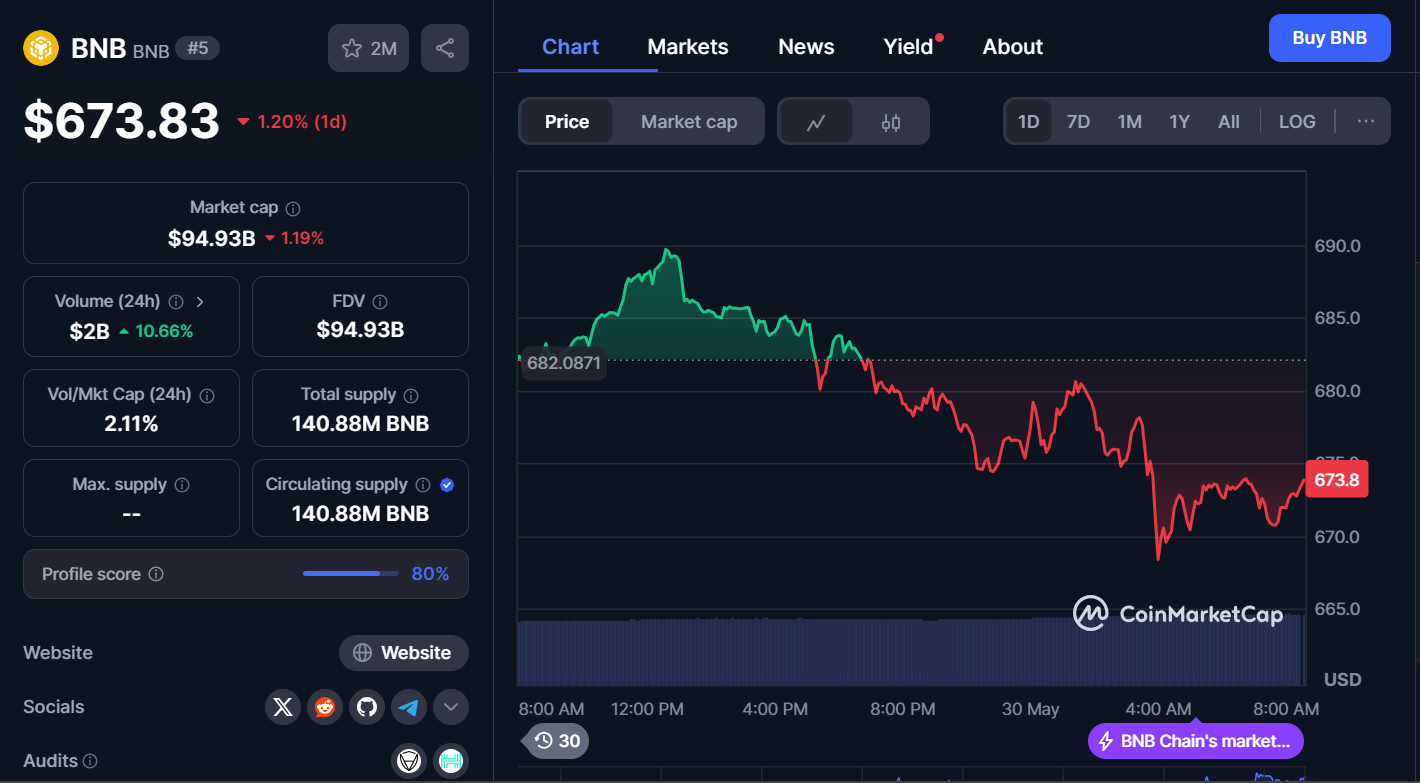Toggle LOG scale on chart
Viewport: 1420px width, 783px height.
pos(1297,122)
